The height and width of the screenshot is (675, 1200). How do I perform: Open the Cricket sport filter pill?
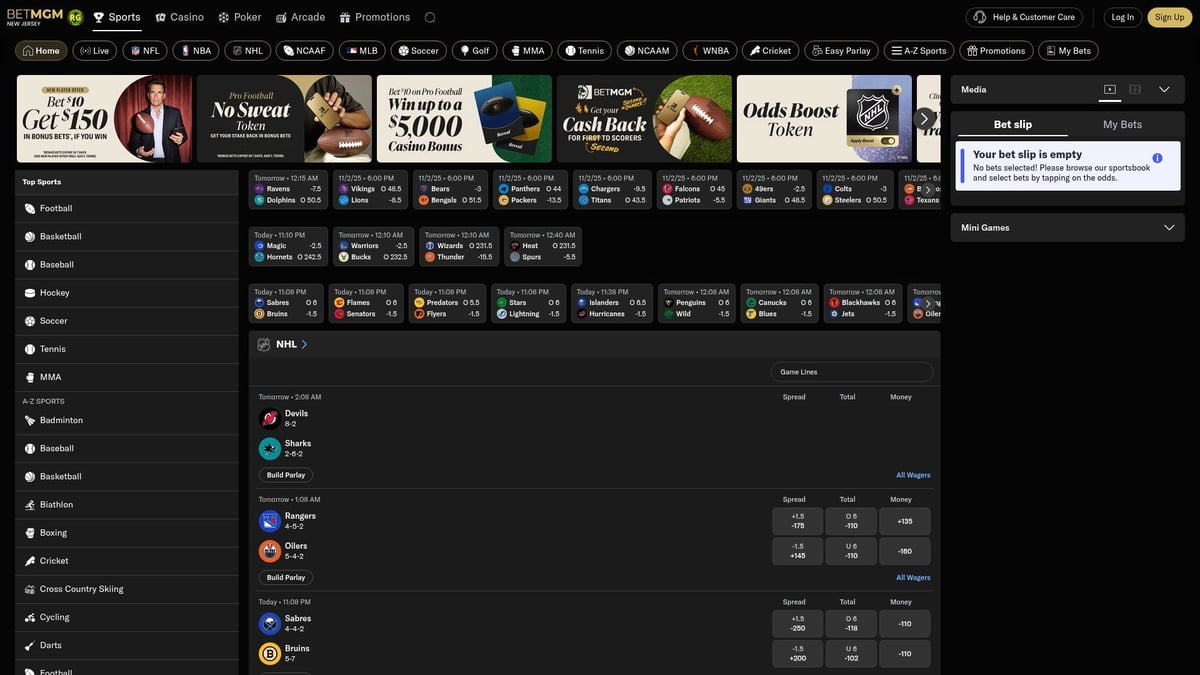click(770, 49)
